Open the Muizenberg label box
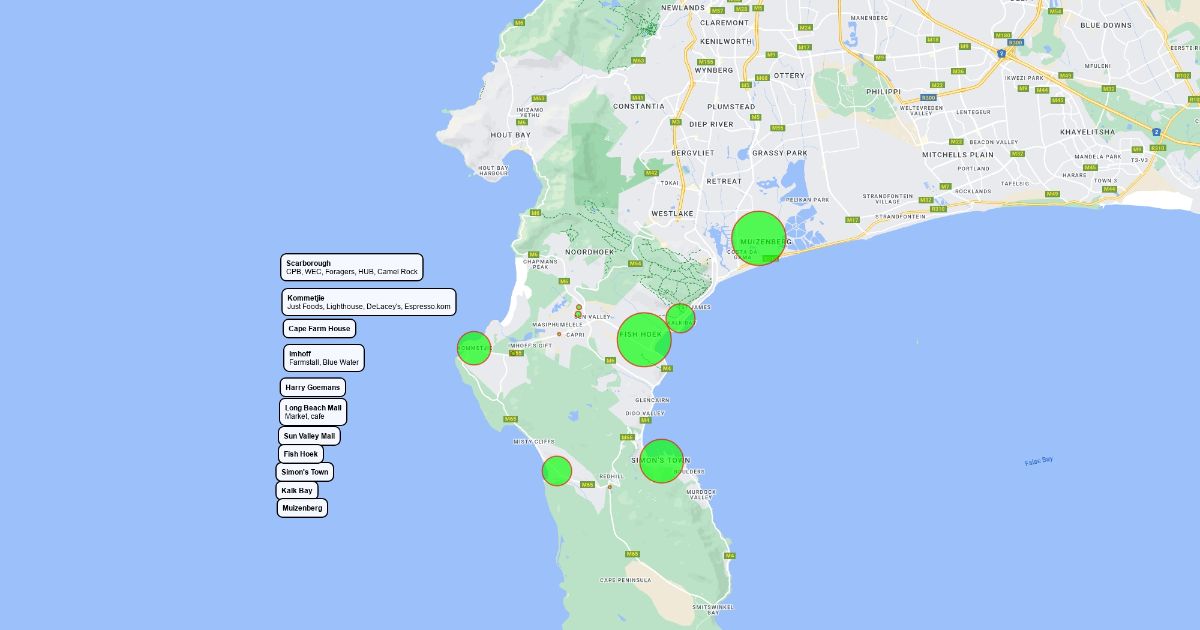 point(302,508)
